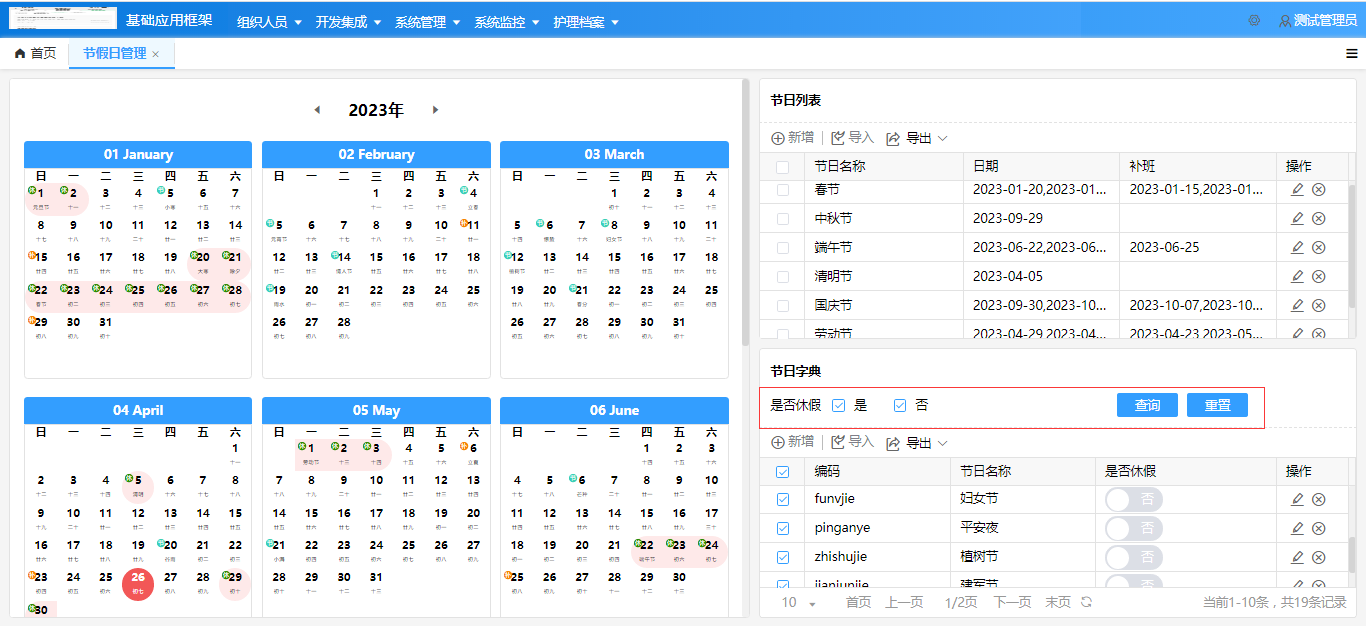Click the 查询 button
This screenshot has width=1366, height=626.
tap(1146, 404)
